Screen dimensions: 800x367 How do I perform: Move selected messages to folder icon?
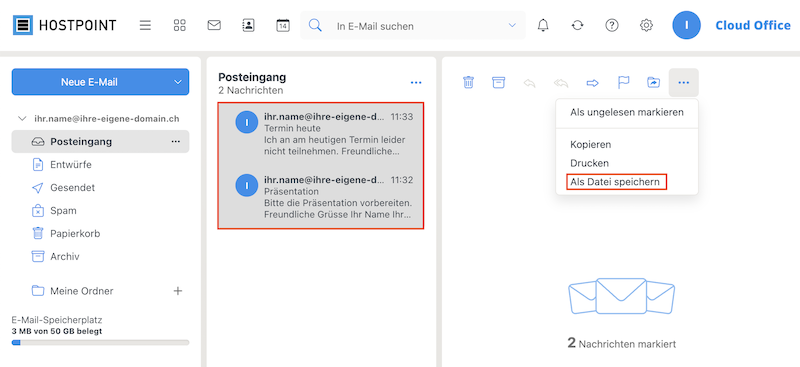point(654,82)
